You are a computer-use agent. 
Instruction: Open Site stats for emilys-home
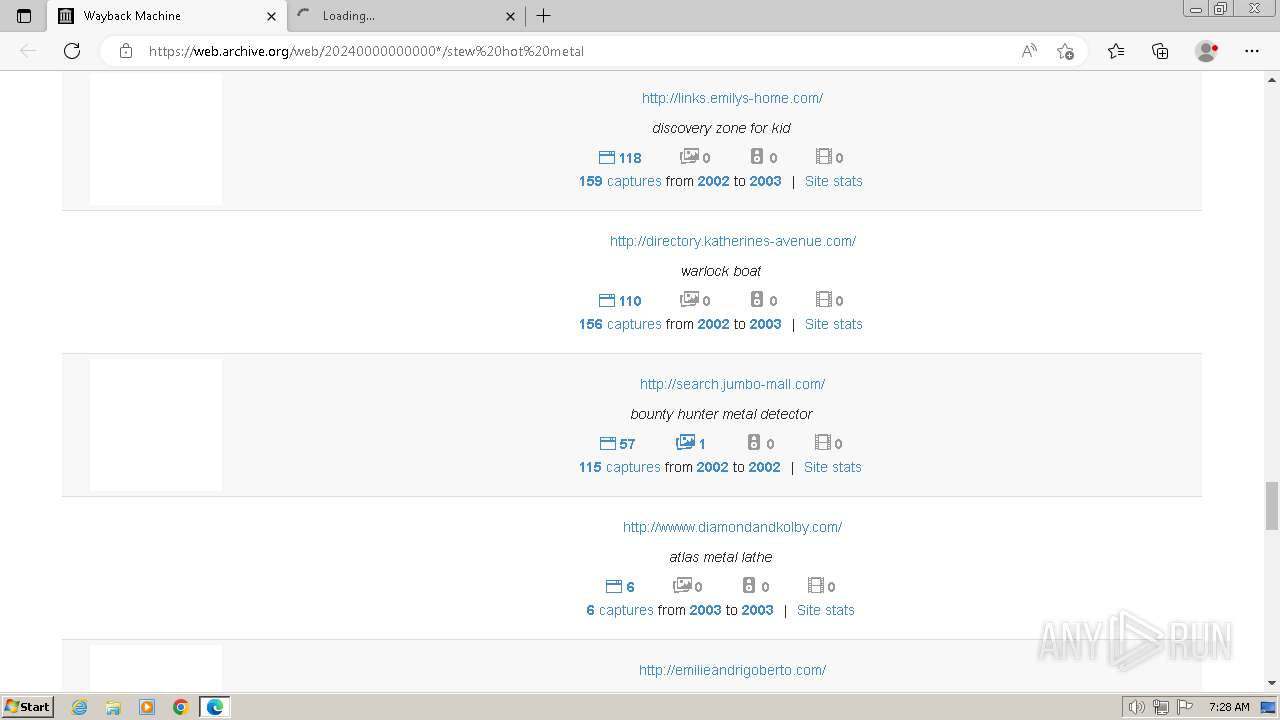pos(833,181)
